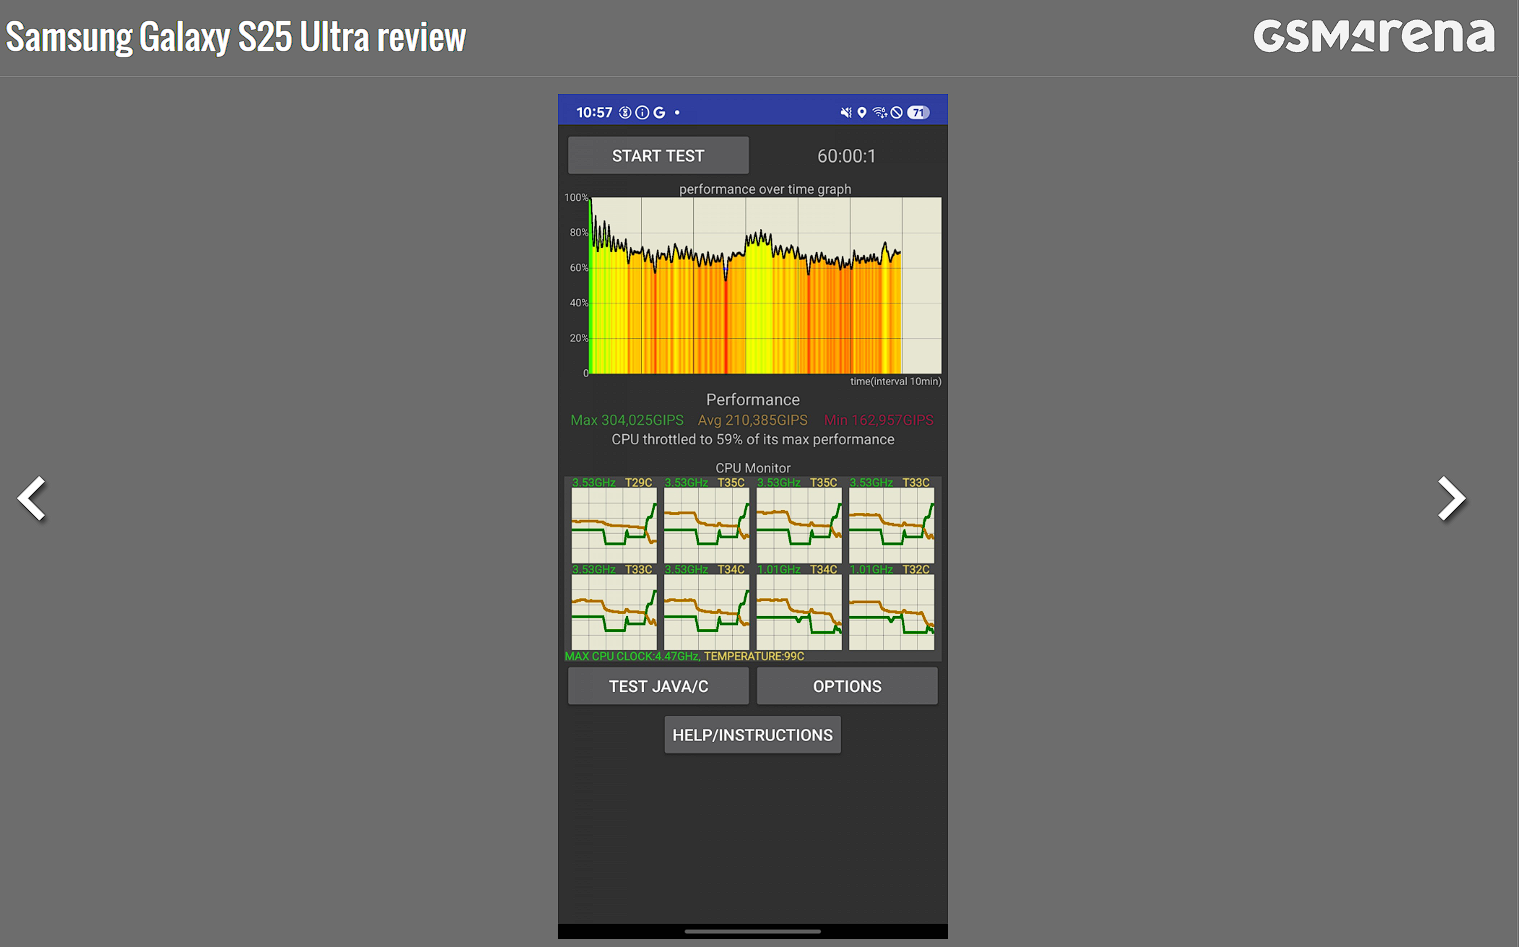Tap the hourglass timer icon in status bar

(x=625, y=113)
